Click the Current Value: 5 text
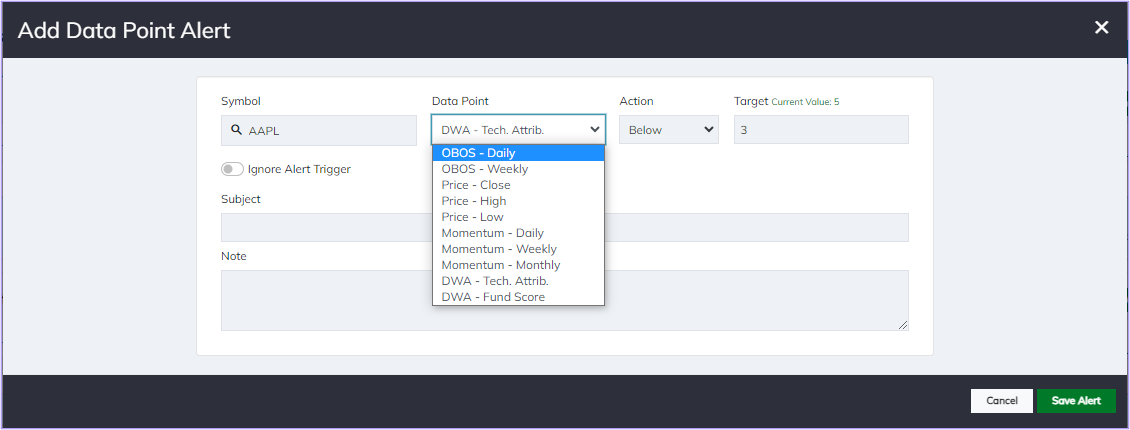The width and height of the screenshot is (1130, 430). pos(805,102)
